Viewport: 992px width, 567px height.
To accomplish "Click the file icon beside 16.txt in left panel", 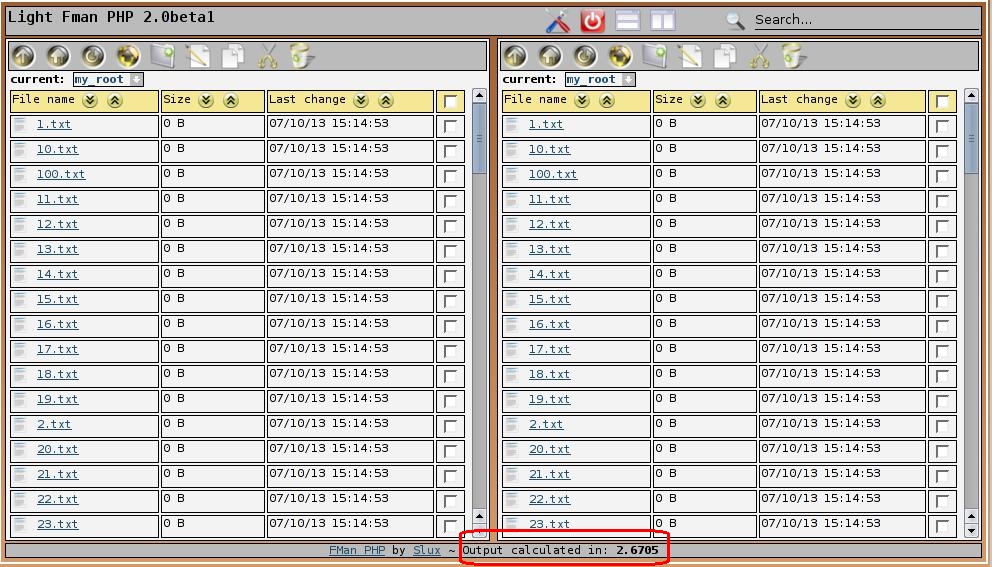I will click(21, 325).
